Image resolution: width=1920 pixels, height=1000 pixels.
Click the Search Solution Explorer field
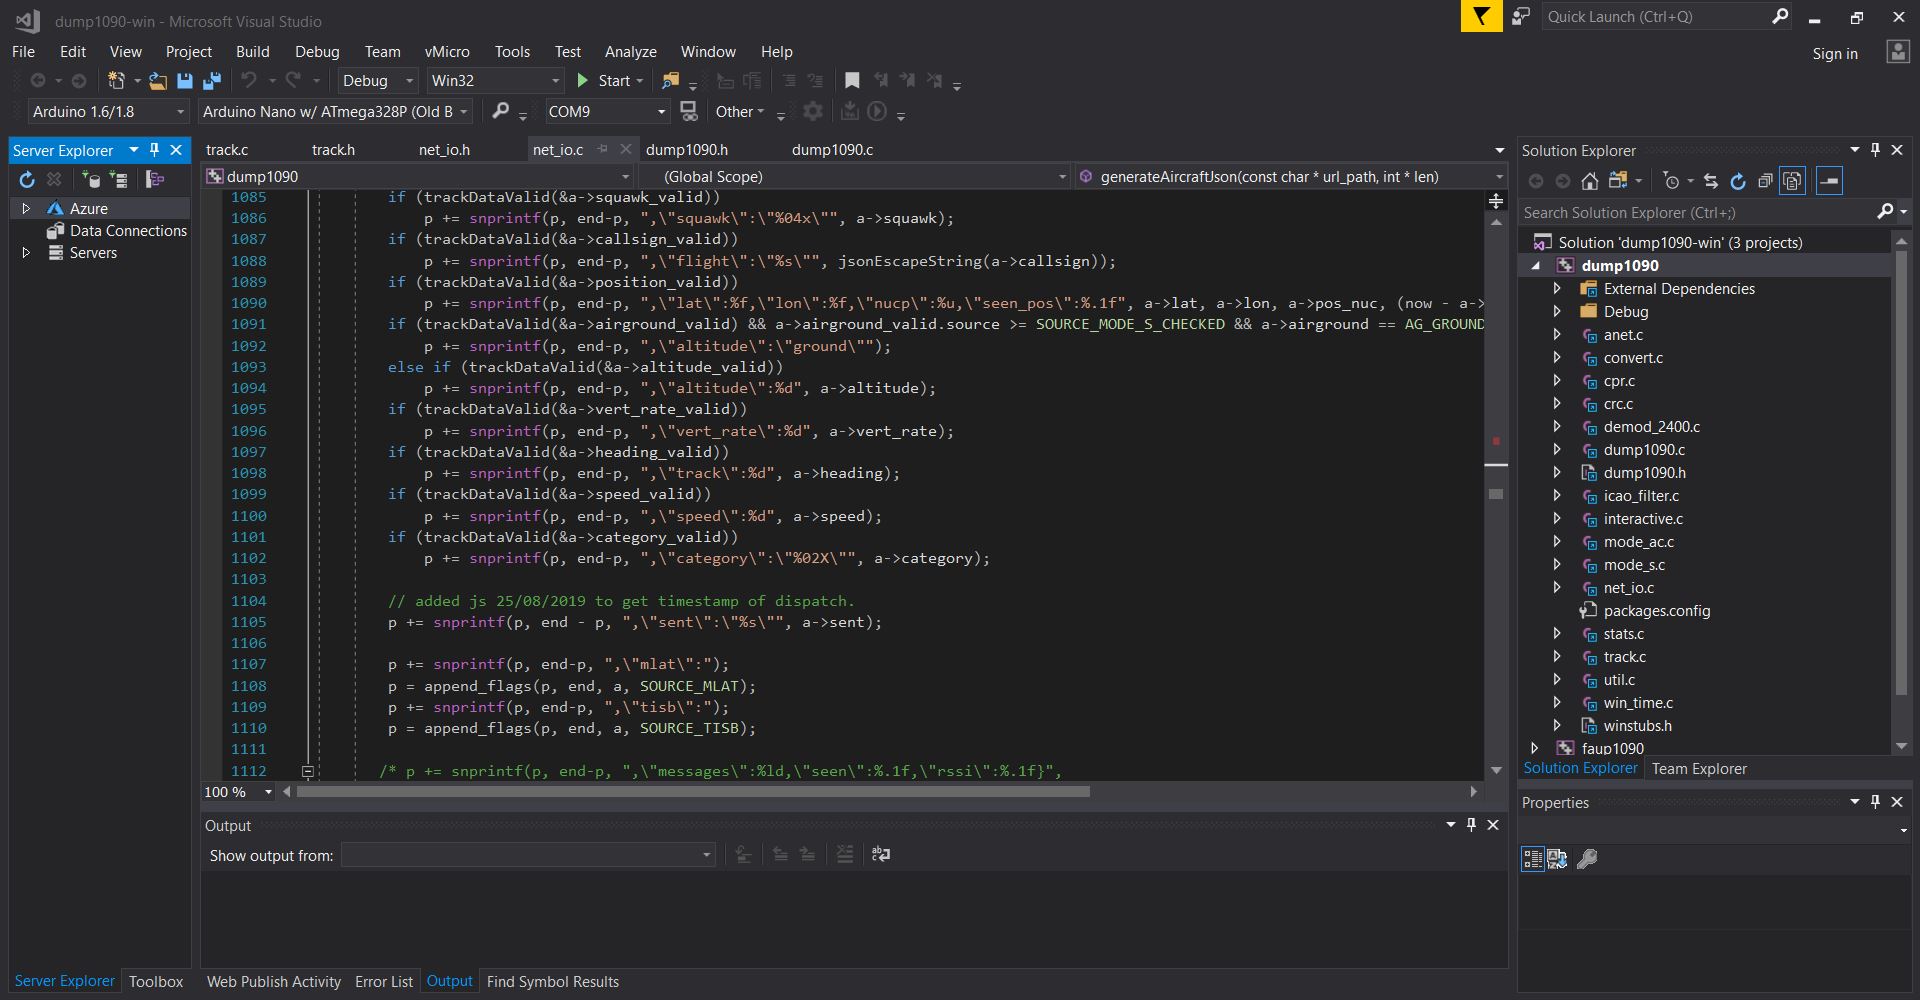[x=1697, y=212]
